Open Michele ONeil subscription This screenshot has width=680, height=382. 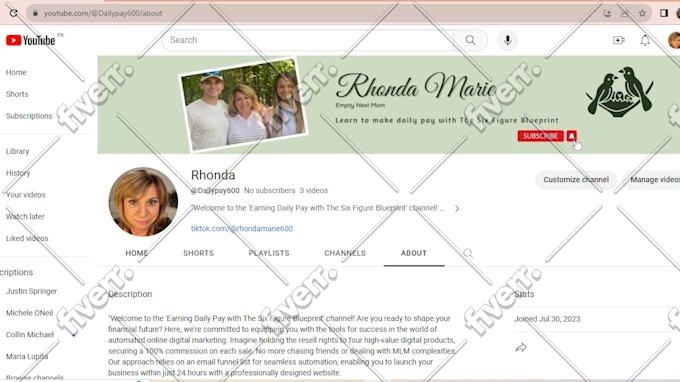[x=29, y=313]
